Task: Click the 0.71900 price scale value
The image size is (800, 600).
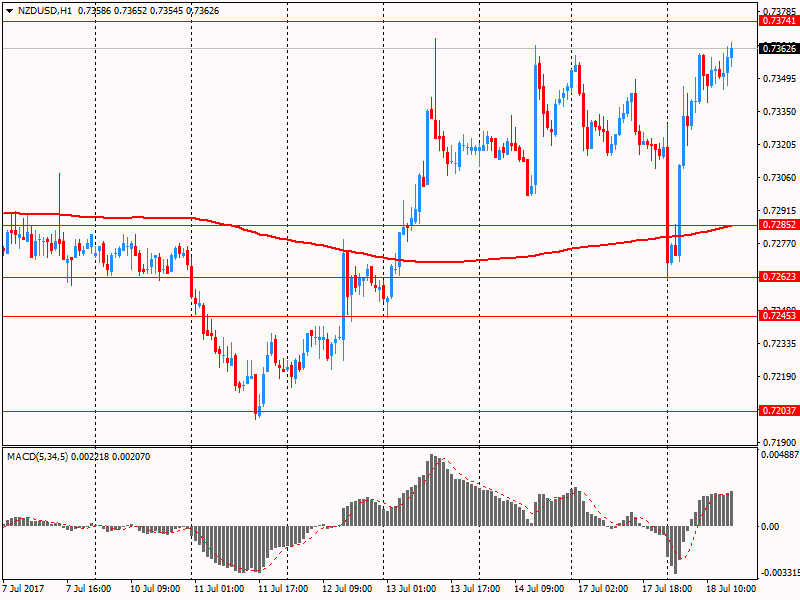Action: coord(780,443)
